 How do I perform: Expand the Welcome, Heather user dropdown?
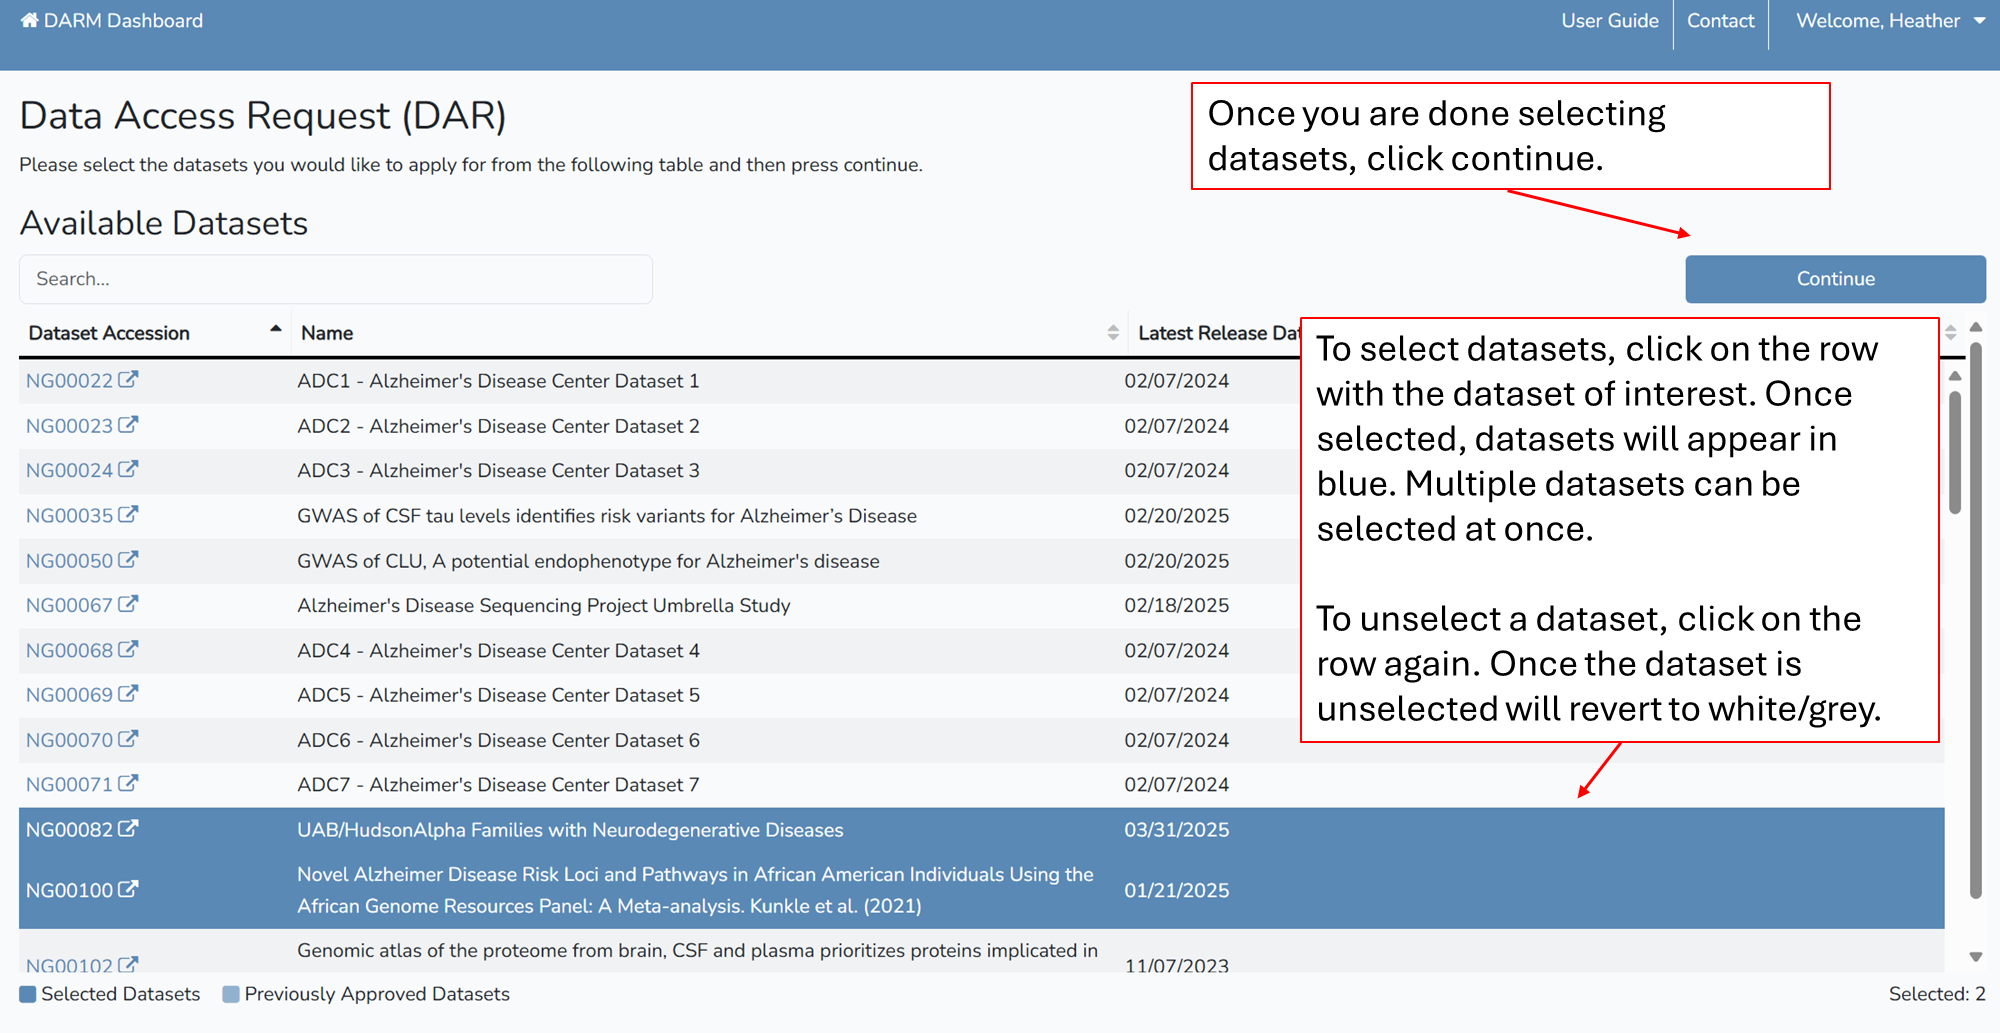click(1889, 21)
